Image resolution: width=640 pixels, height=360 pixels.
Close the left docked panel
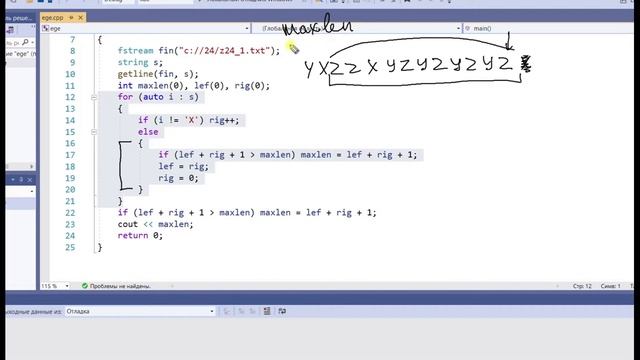click(29, 180)
